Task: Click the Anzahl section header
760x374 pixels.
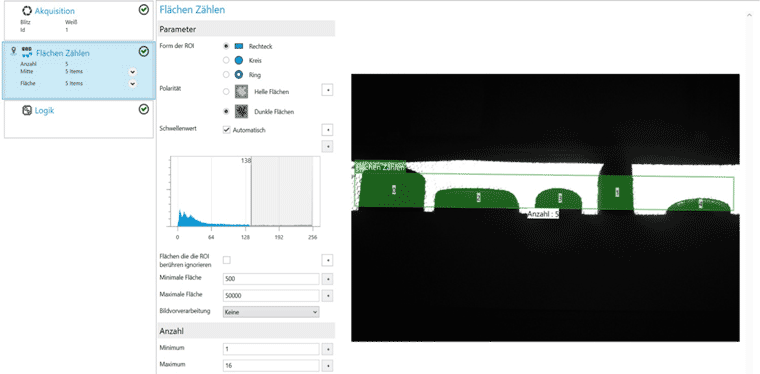Action: pos(246,331)
